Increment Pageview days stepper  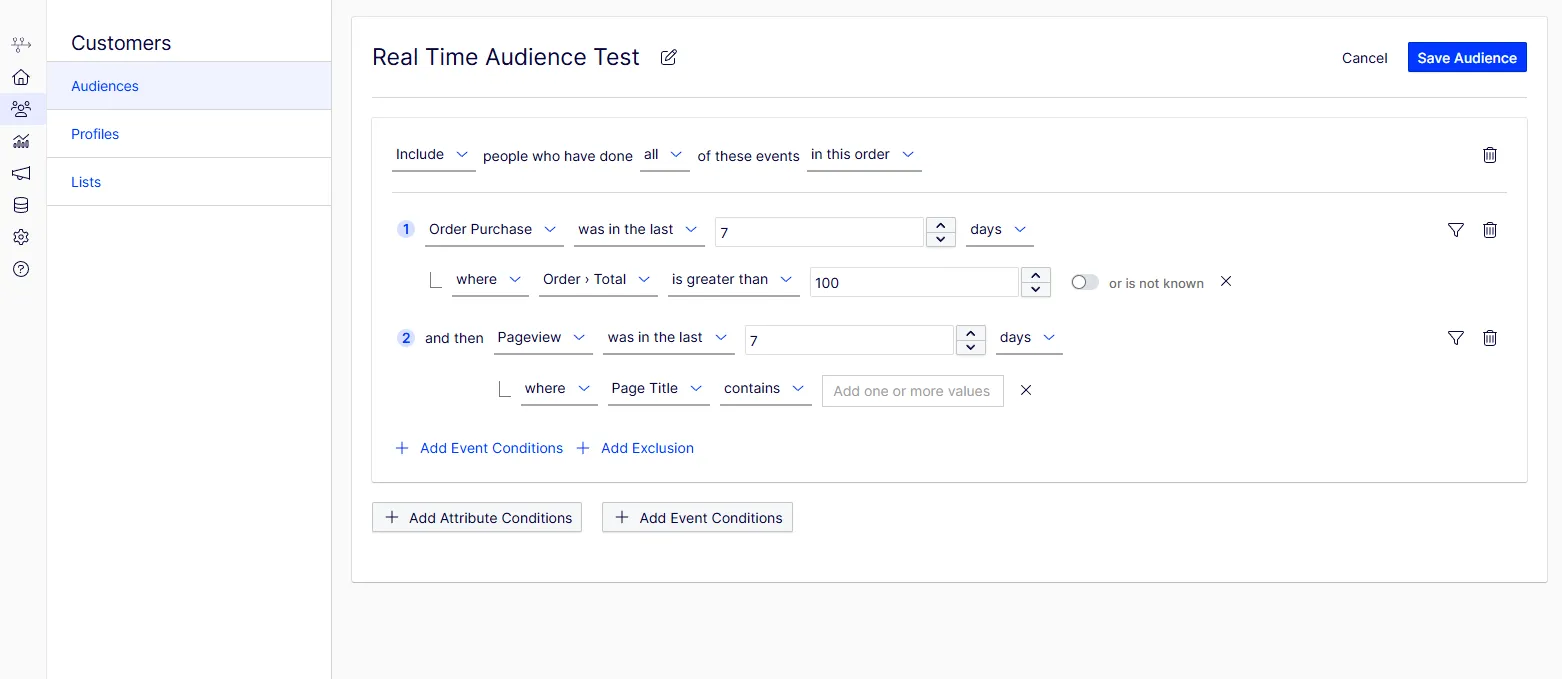(971, 333)
